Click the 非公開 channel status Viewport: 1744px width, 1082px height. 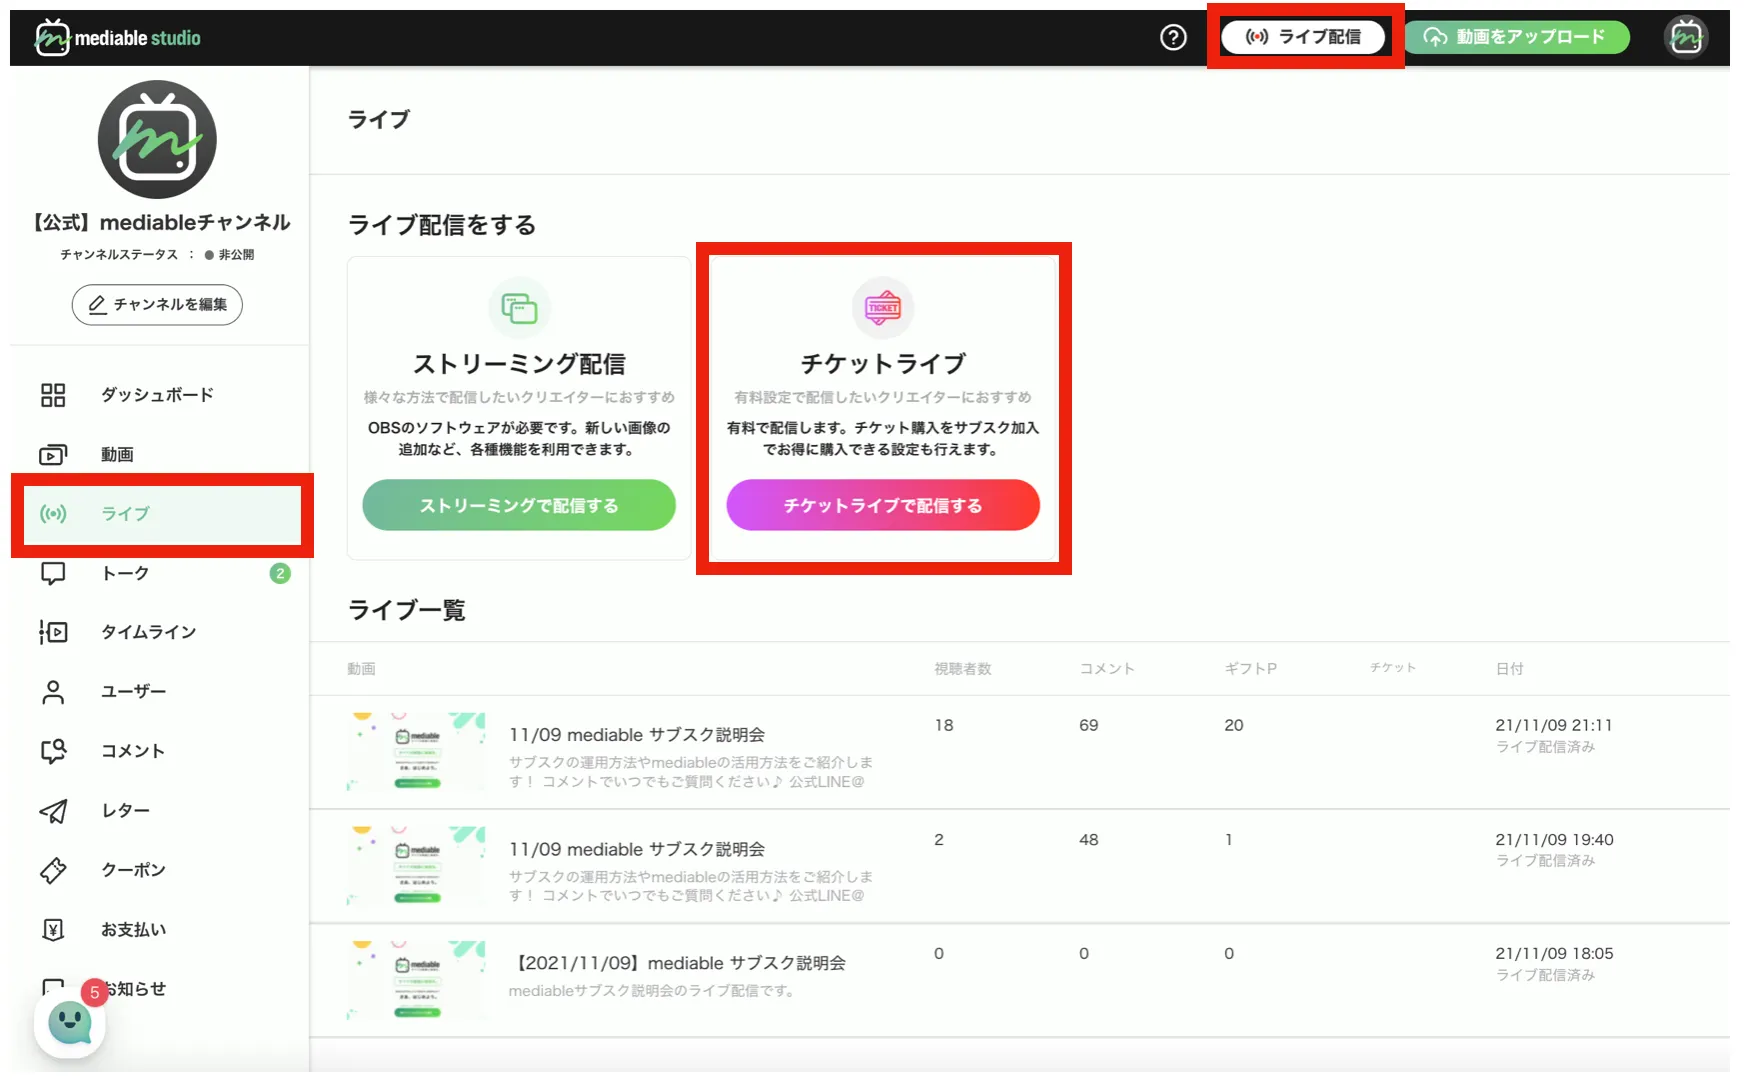[x=230, y=255]
